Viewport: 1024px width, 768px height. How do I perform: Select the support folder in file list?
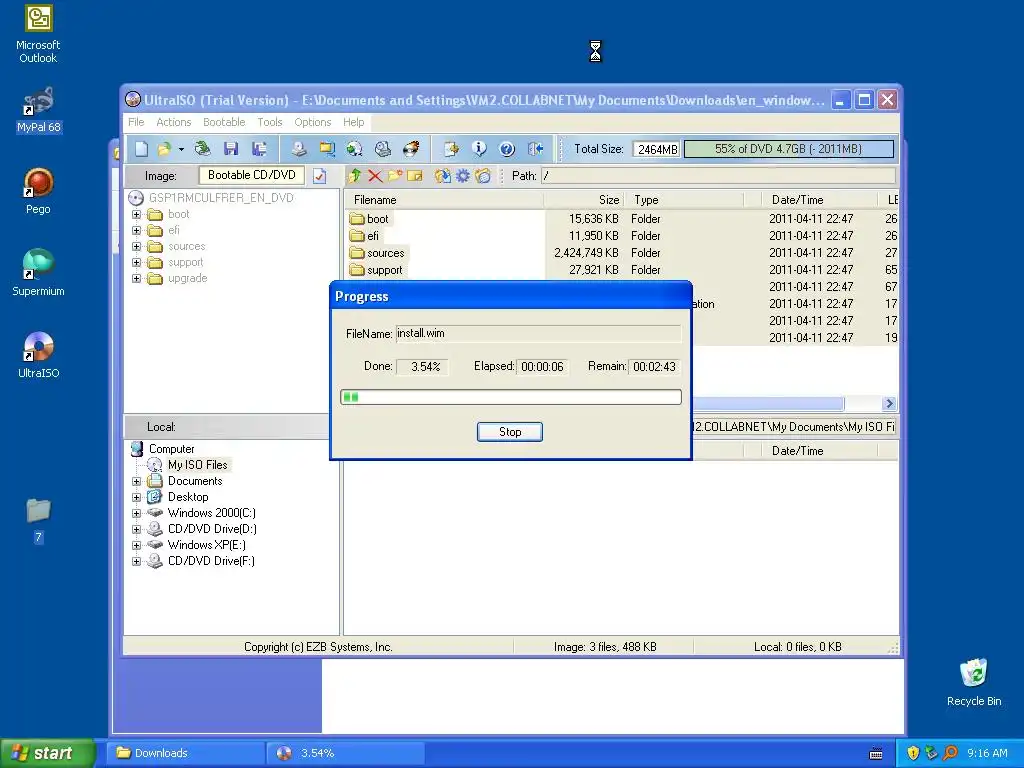point(376,270)
